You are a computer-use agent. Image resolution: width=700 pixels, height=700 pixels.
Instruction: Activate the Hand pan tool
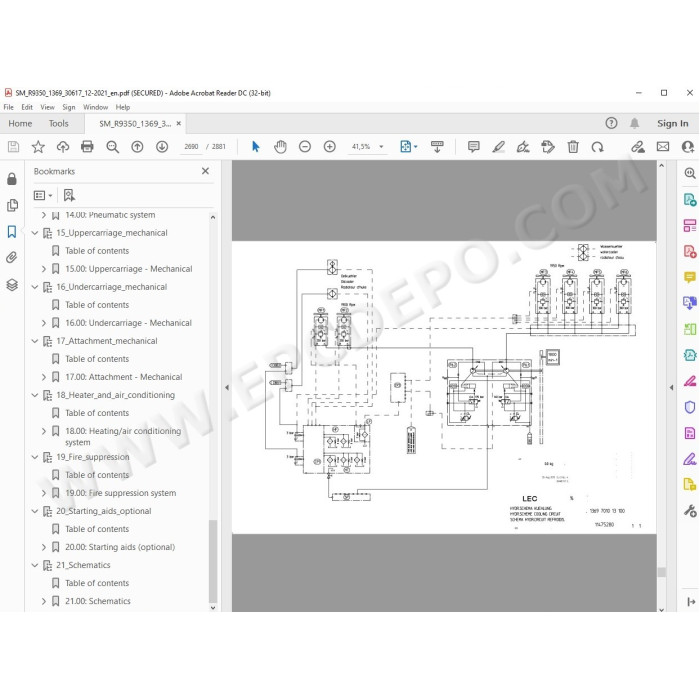280,146
